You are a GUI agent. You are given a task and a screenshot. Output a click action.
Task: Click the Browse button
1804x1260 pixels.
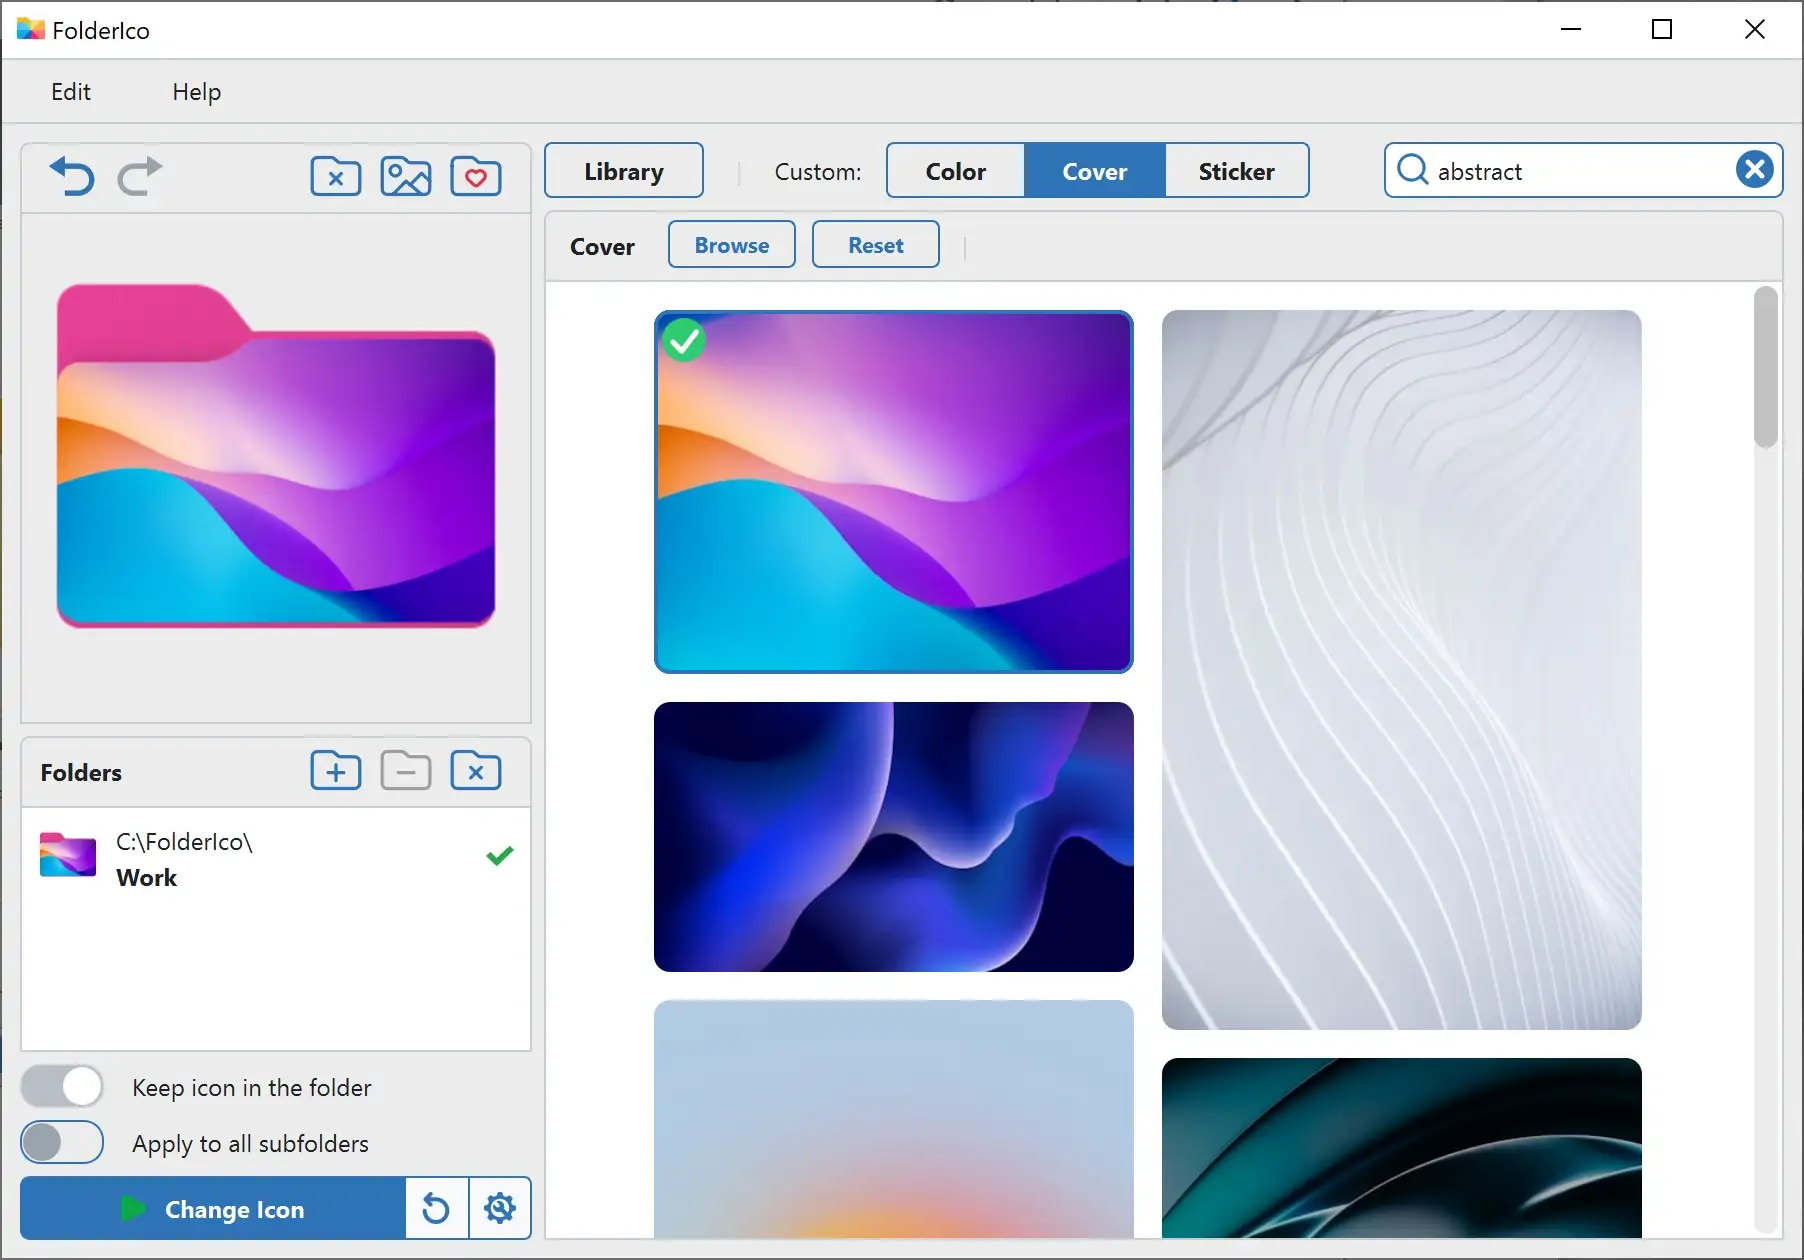[732, 245]
